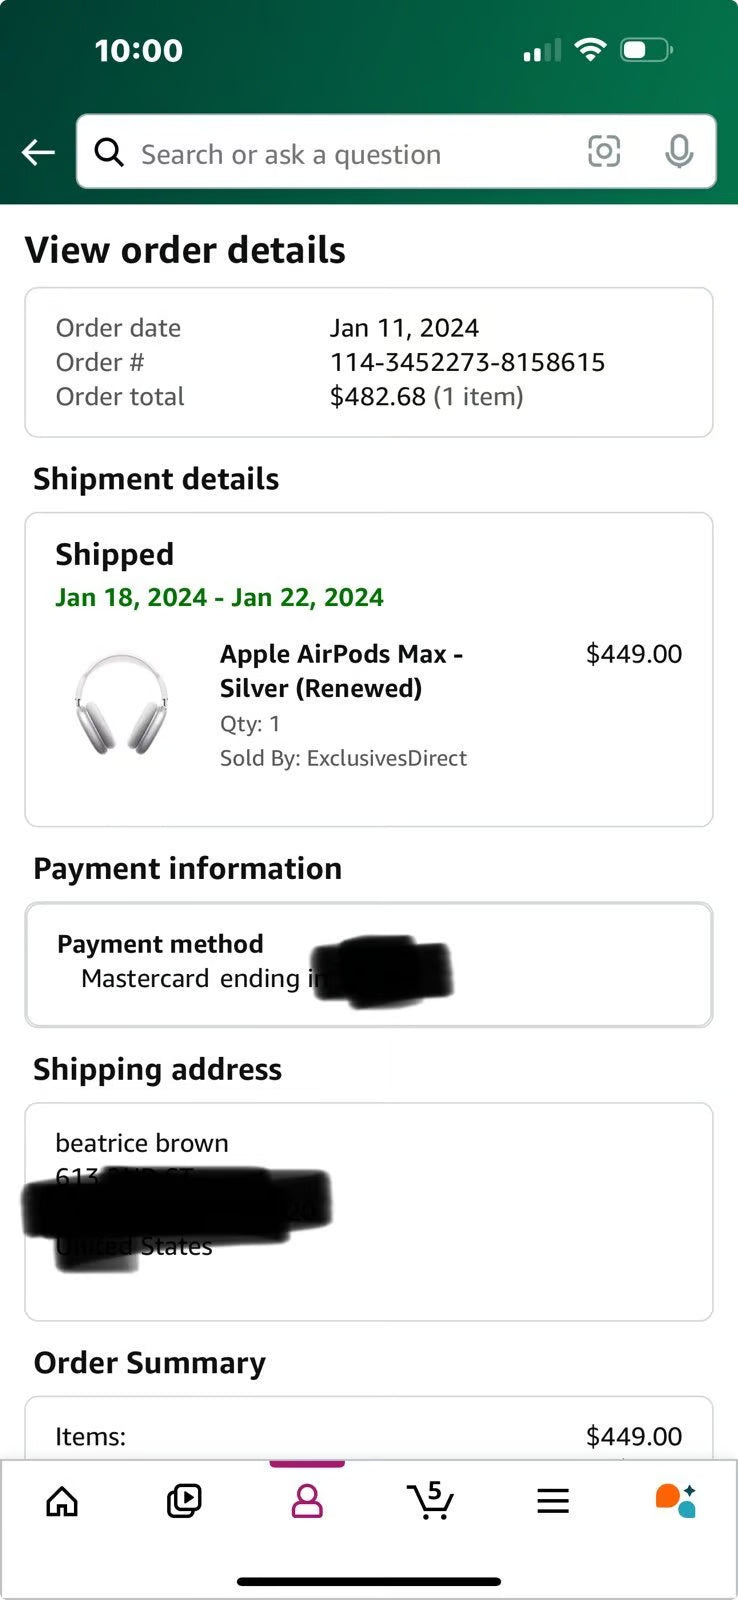This screenshot has height=1600, width=738.
Task: Open the camera visual search icon
Action: [605, 153]
